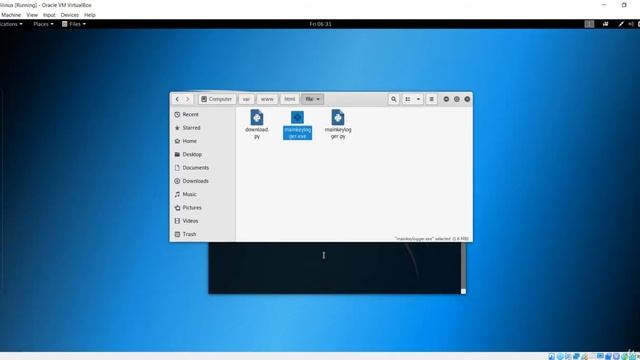Click the pen icon in top bar
The width and height of the screenshot is (640, 360).
pyautogui.click(x=621, y=24)
